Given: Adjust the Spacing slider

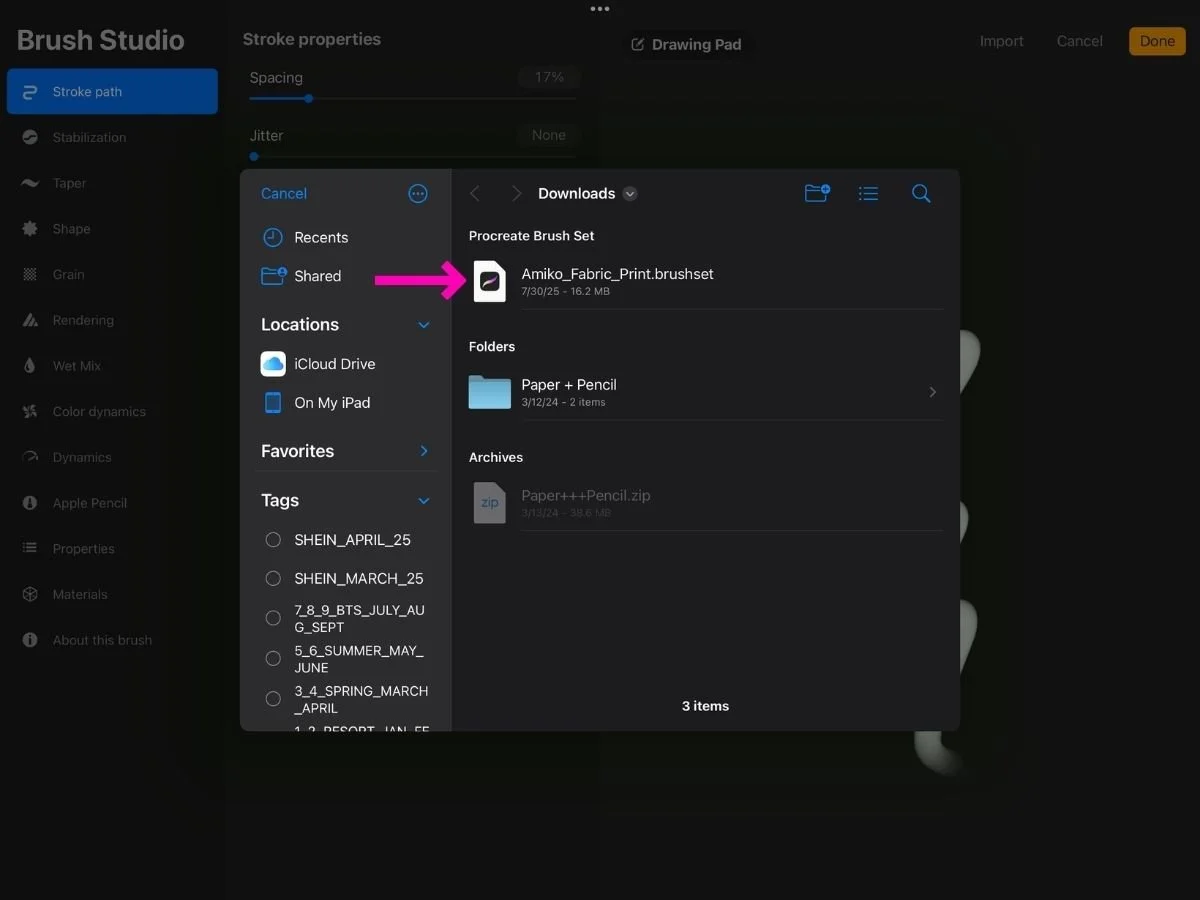Looking at the screenshot, I should click(x=412, y=99).
